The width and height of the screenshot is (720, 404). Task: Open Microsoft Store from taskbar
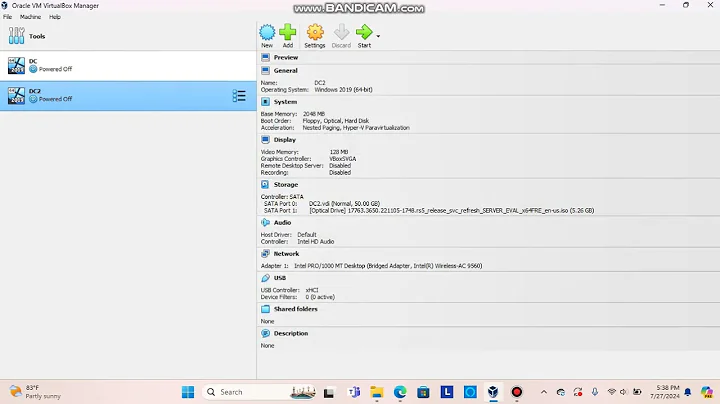pos(423,392)
